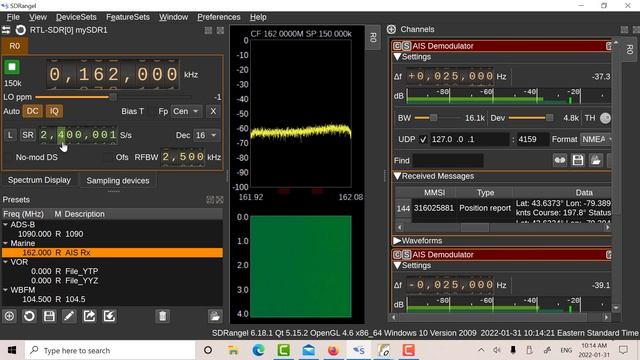This screenshot has width=640, height=360.
Task: Open SDRangel app in Windows taskbar
Action: pyautogui.click(x=359, y=350)
